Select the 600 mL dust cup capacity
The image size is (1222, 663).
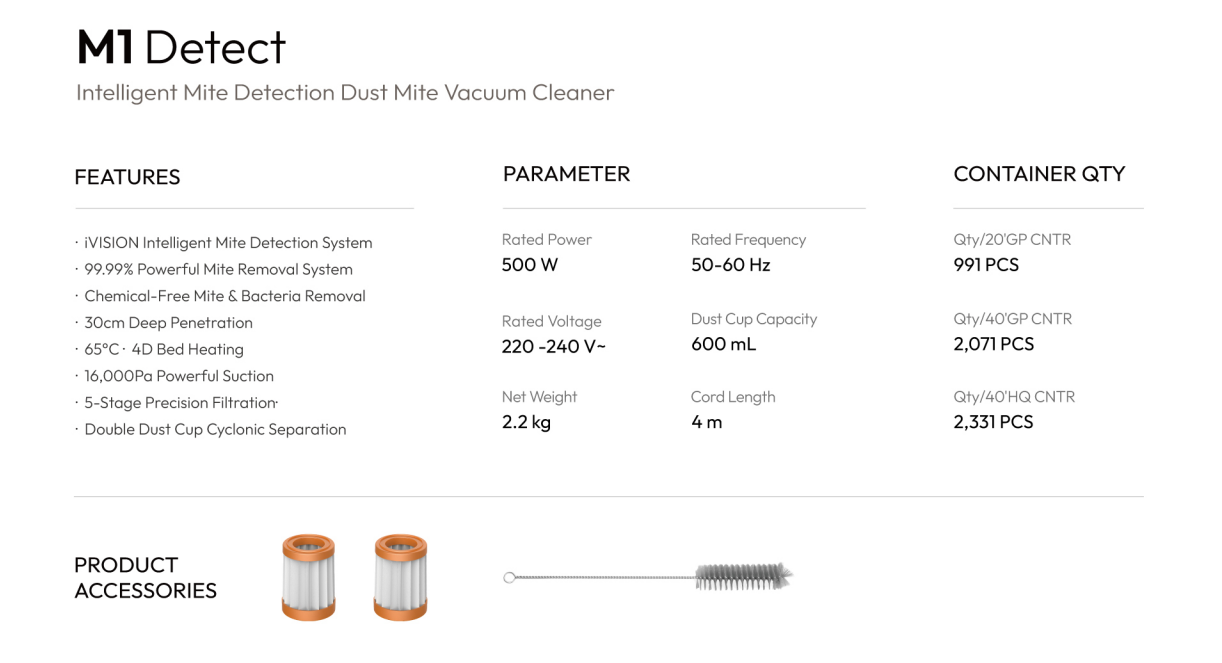[723, 344]
